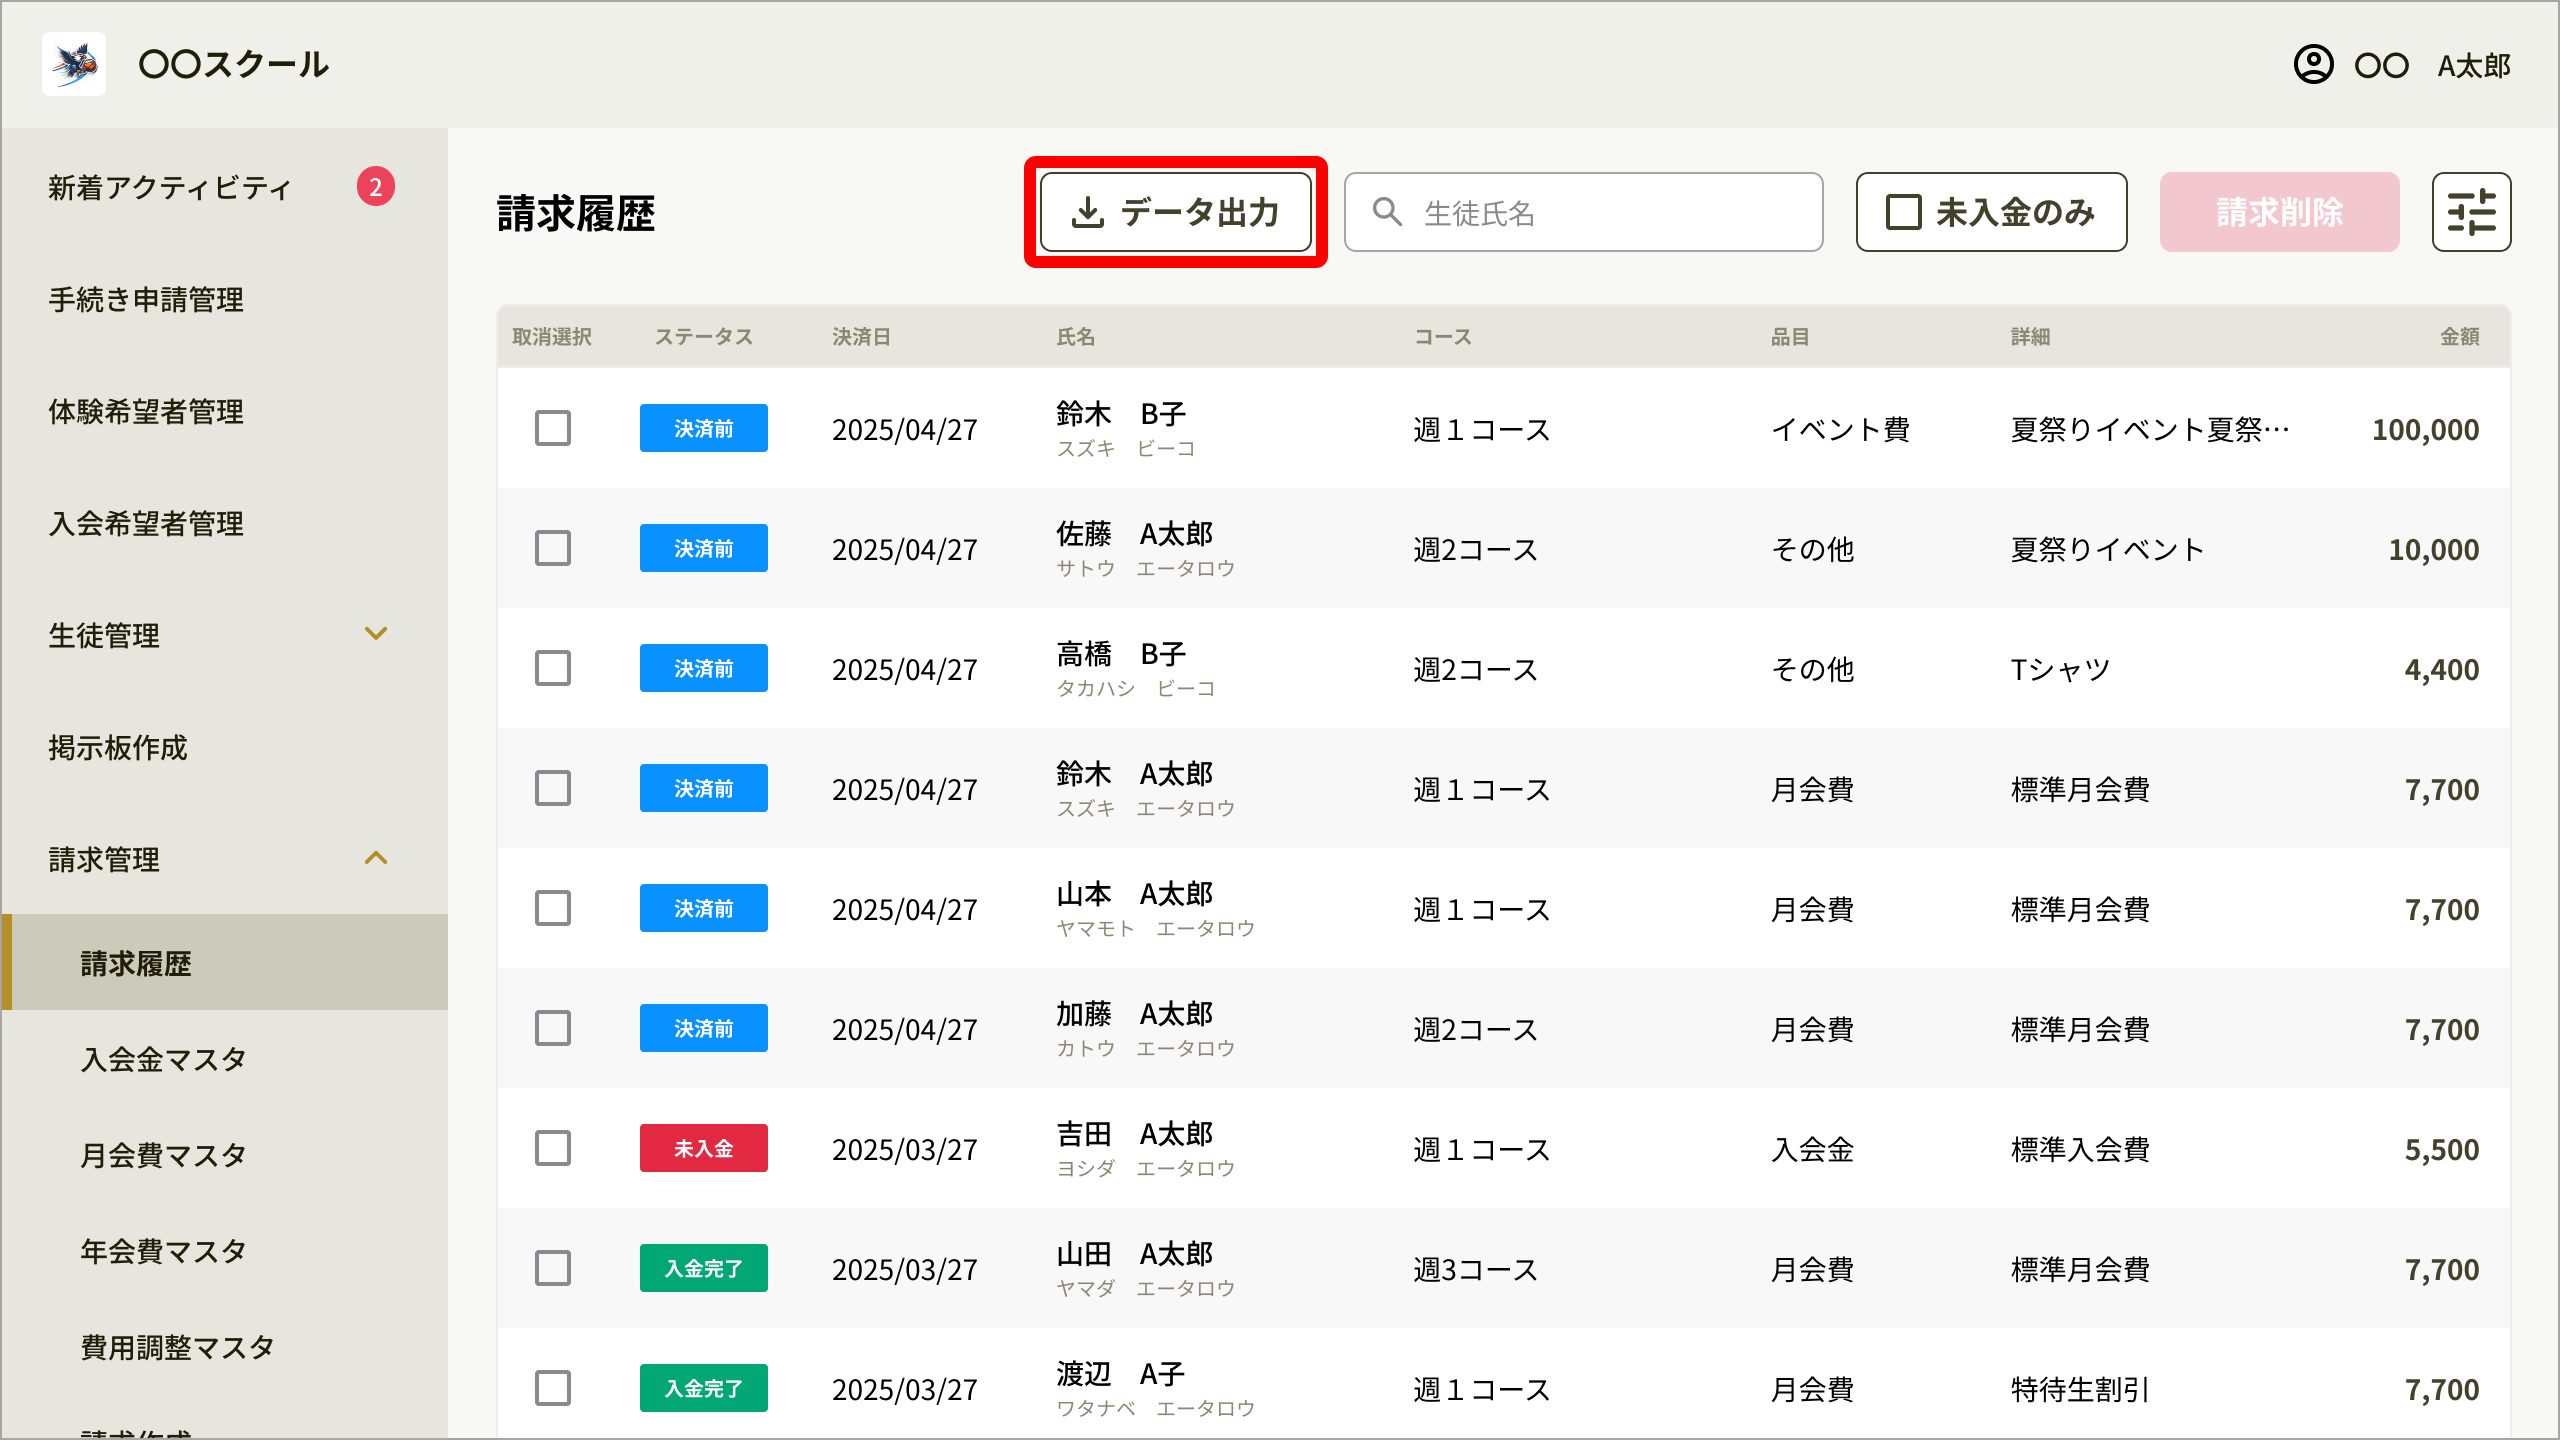Check the row for 渡辺 A子
Viewport: 2560px width, 1440px height.
553,1388
